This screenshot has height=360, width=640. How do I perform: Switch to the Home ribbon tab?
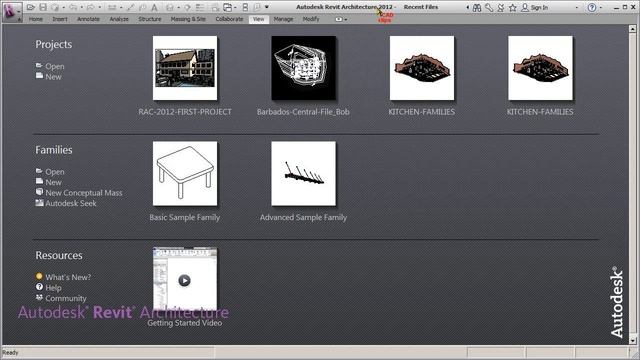[36, 19]
